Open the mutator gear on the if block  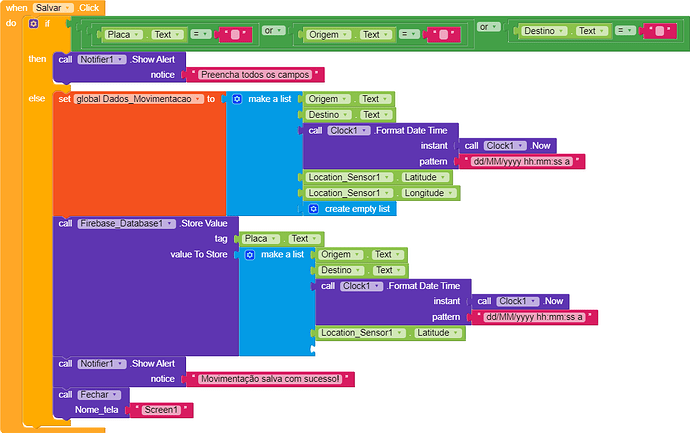pos(33,24)
